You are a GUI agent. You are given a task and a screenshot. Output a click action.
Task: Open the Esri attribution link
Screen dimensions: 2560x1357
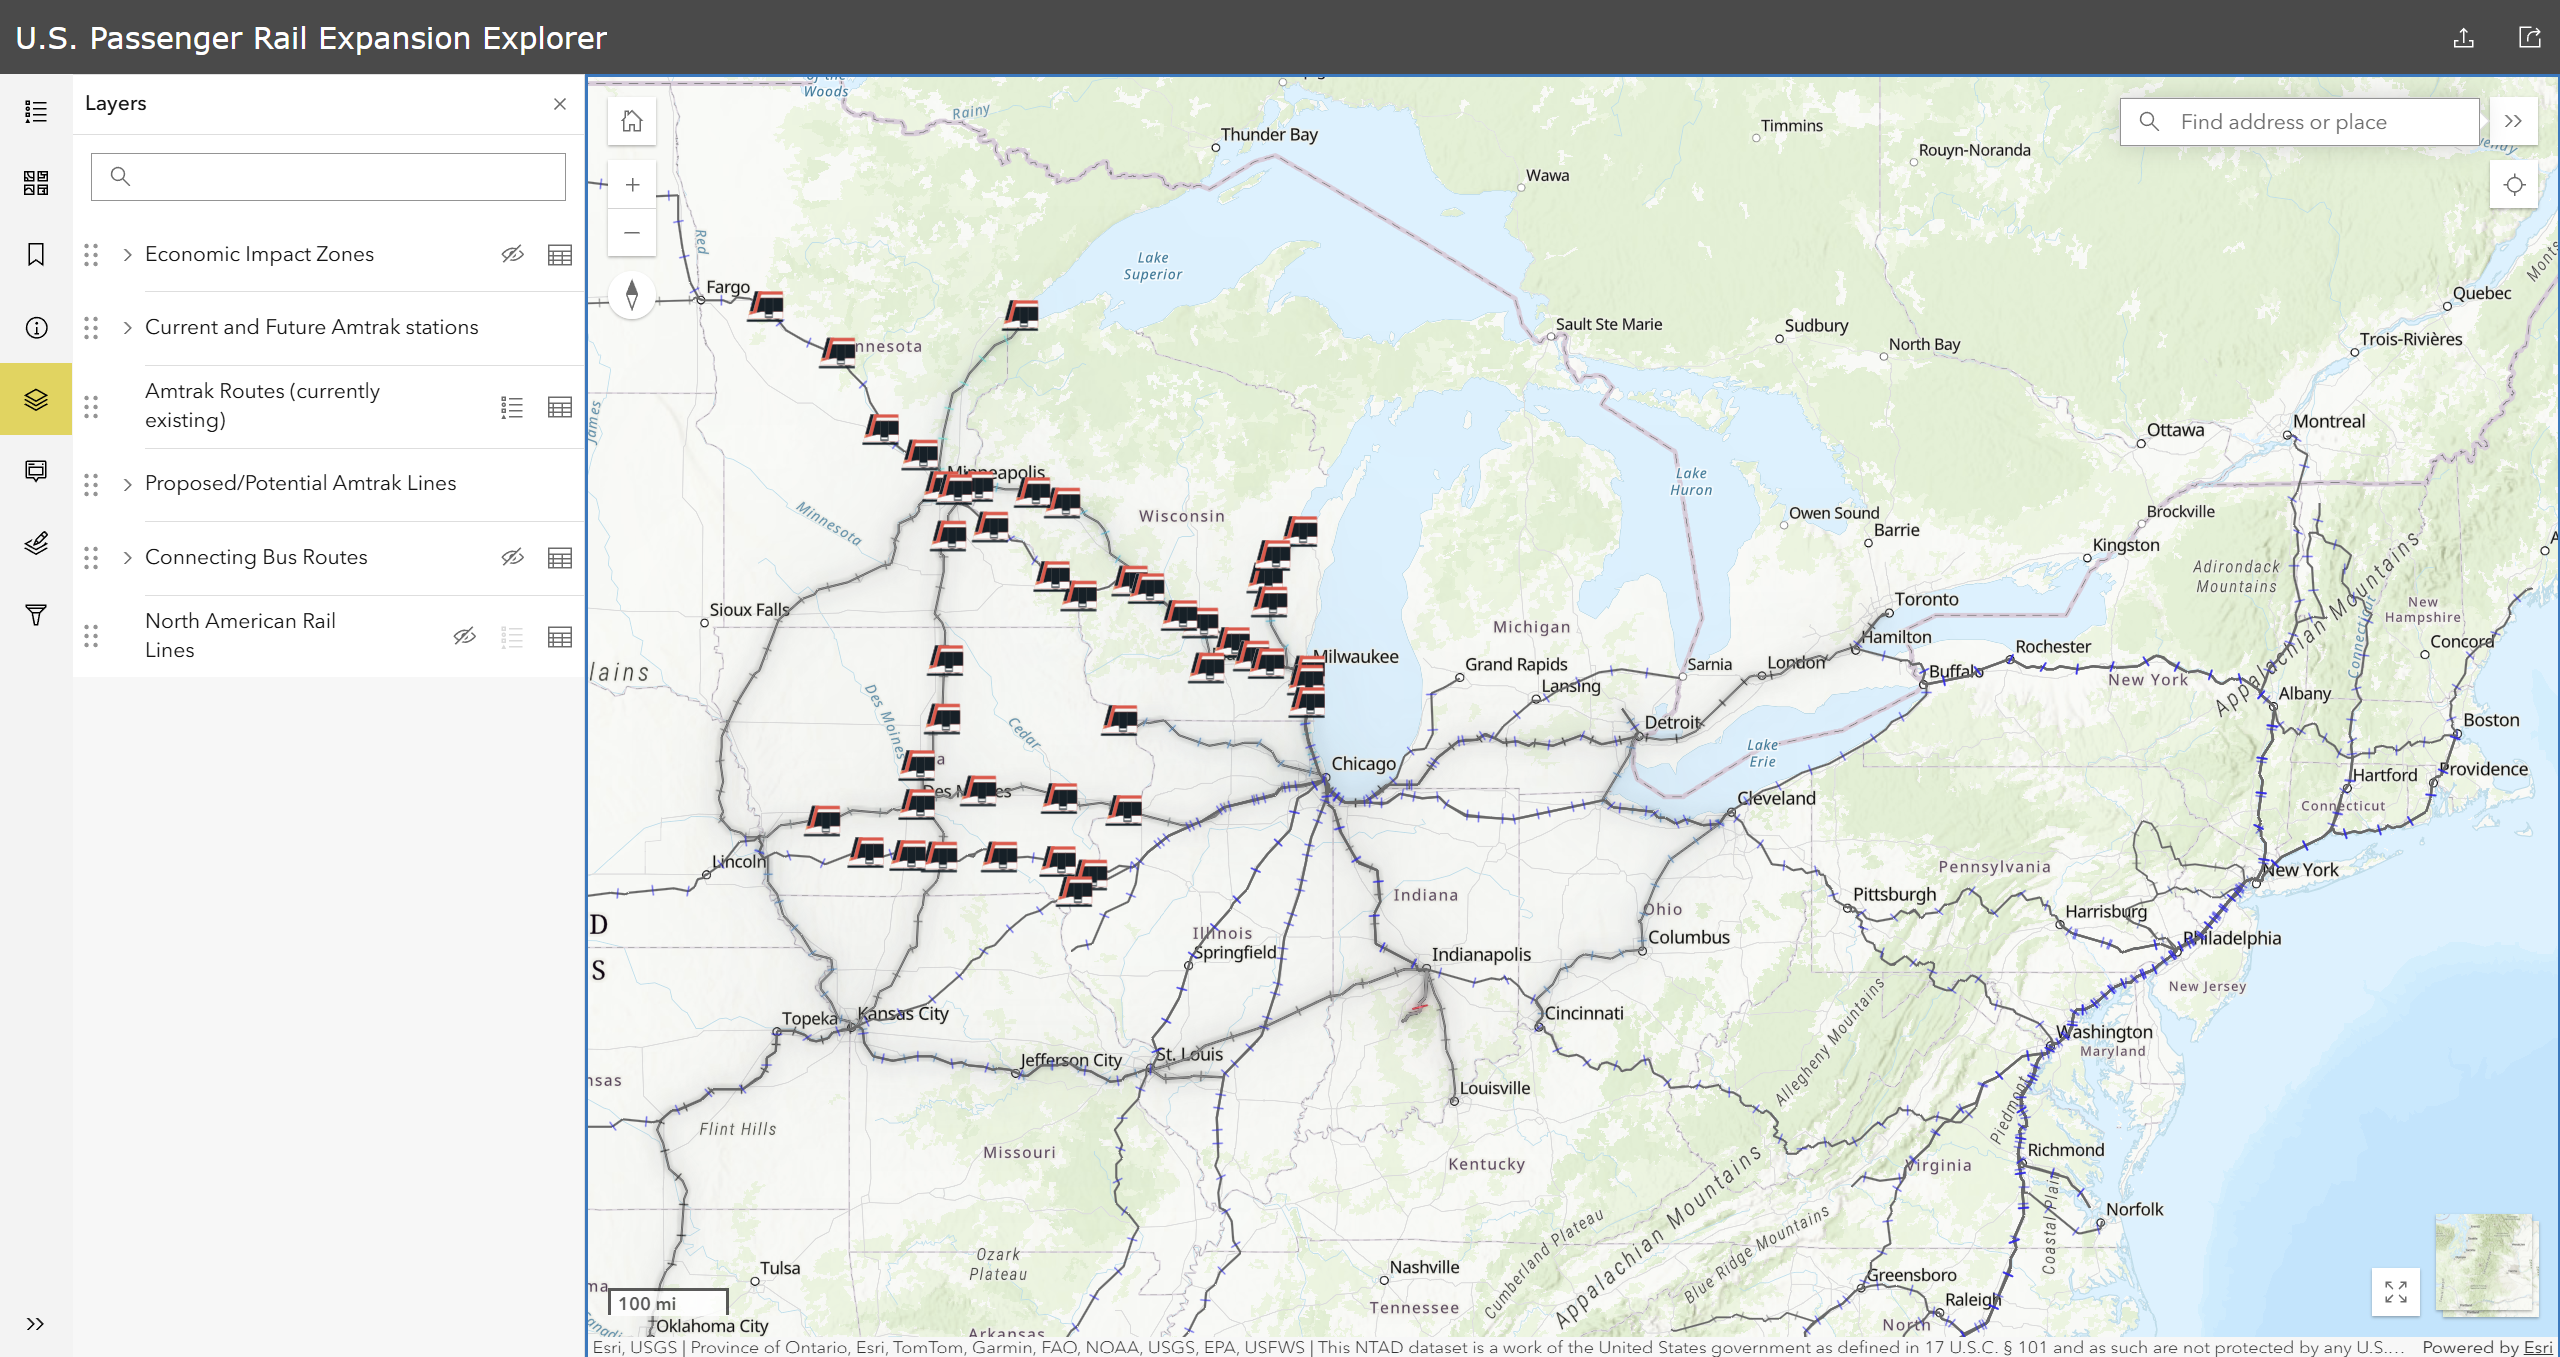[x=2538, y=1347]
